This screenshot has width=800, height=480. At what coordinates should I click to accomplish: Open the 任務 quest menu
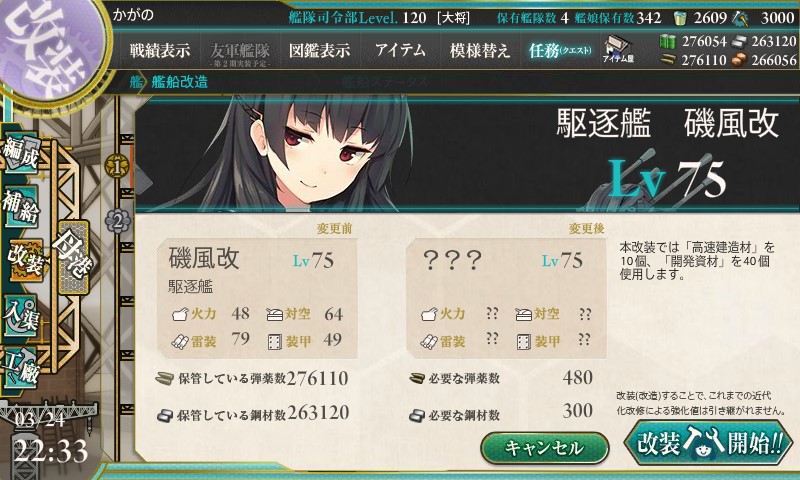(x=560, y=50)
